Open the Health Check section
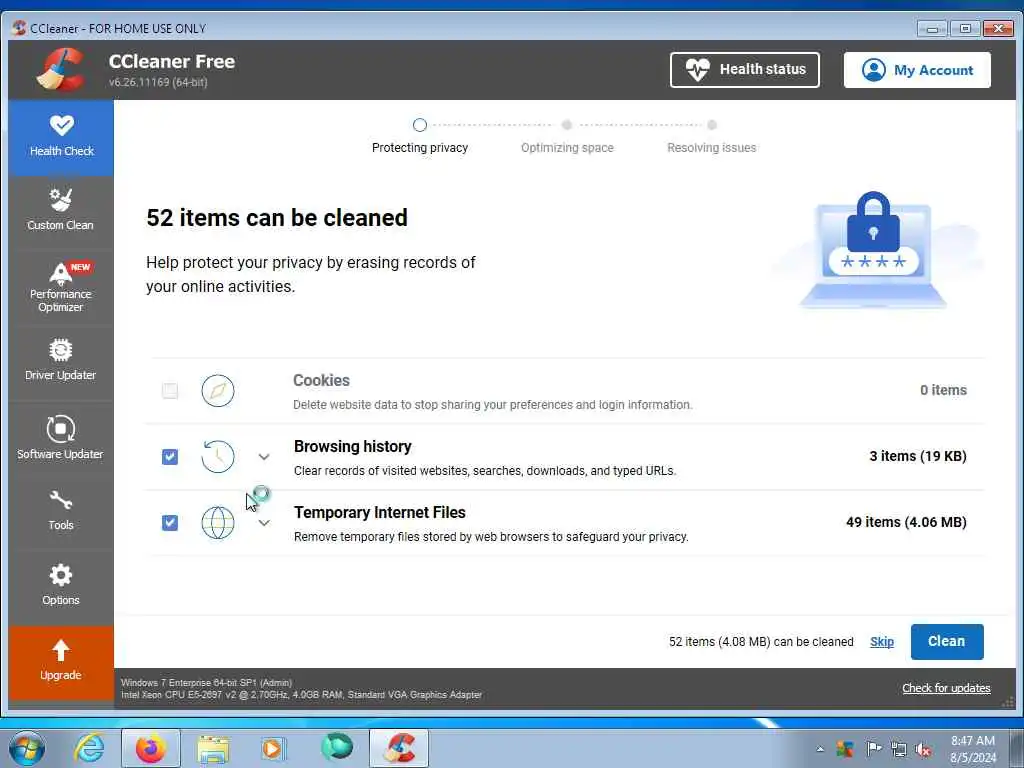Image resolution: width=1024 pixels, height=768 pixels. click(61, 138)
